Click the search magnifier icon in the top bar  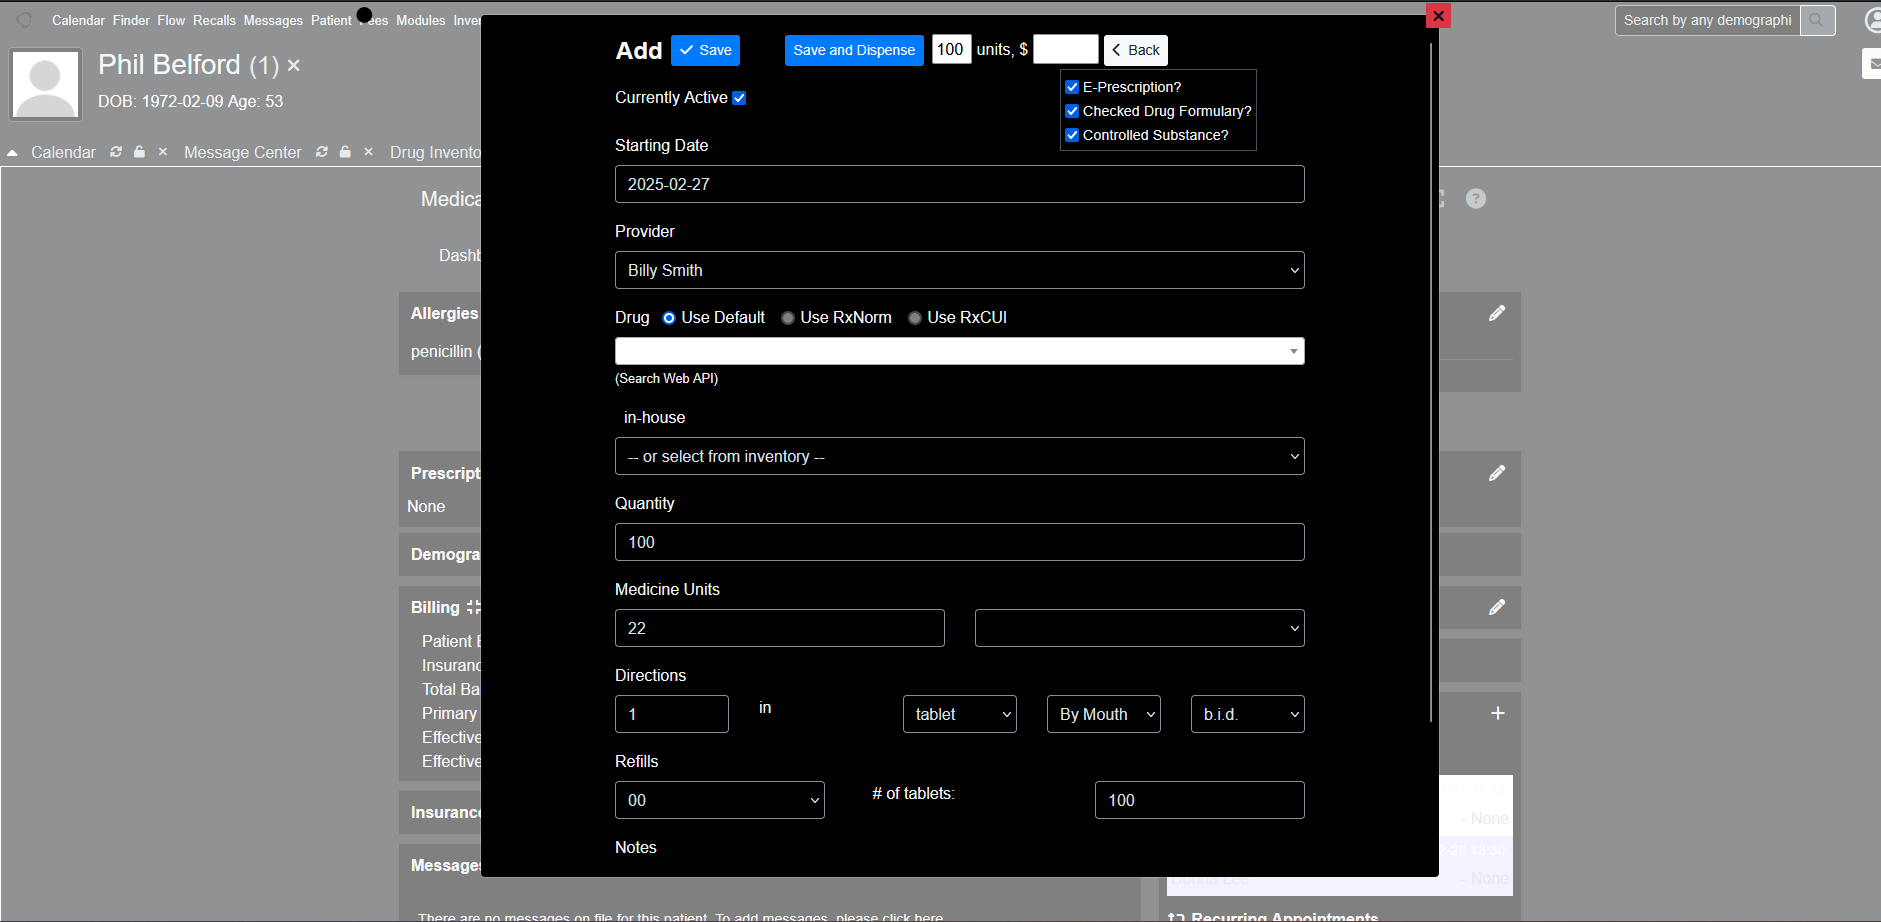[1817, 20]
